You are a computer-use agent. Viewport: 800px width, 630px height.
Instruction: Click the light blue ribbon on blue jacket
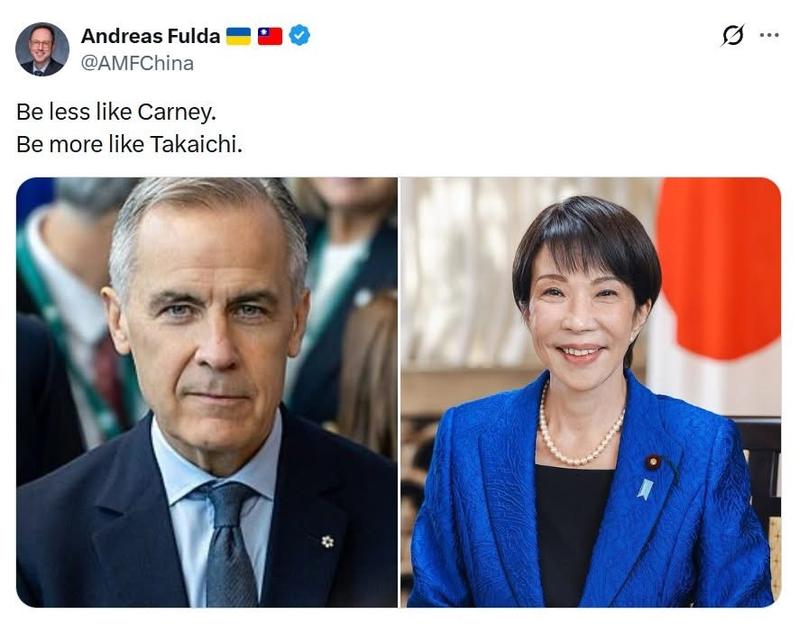tap(645, 489)
